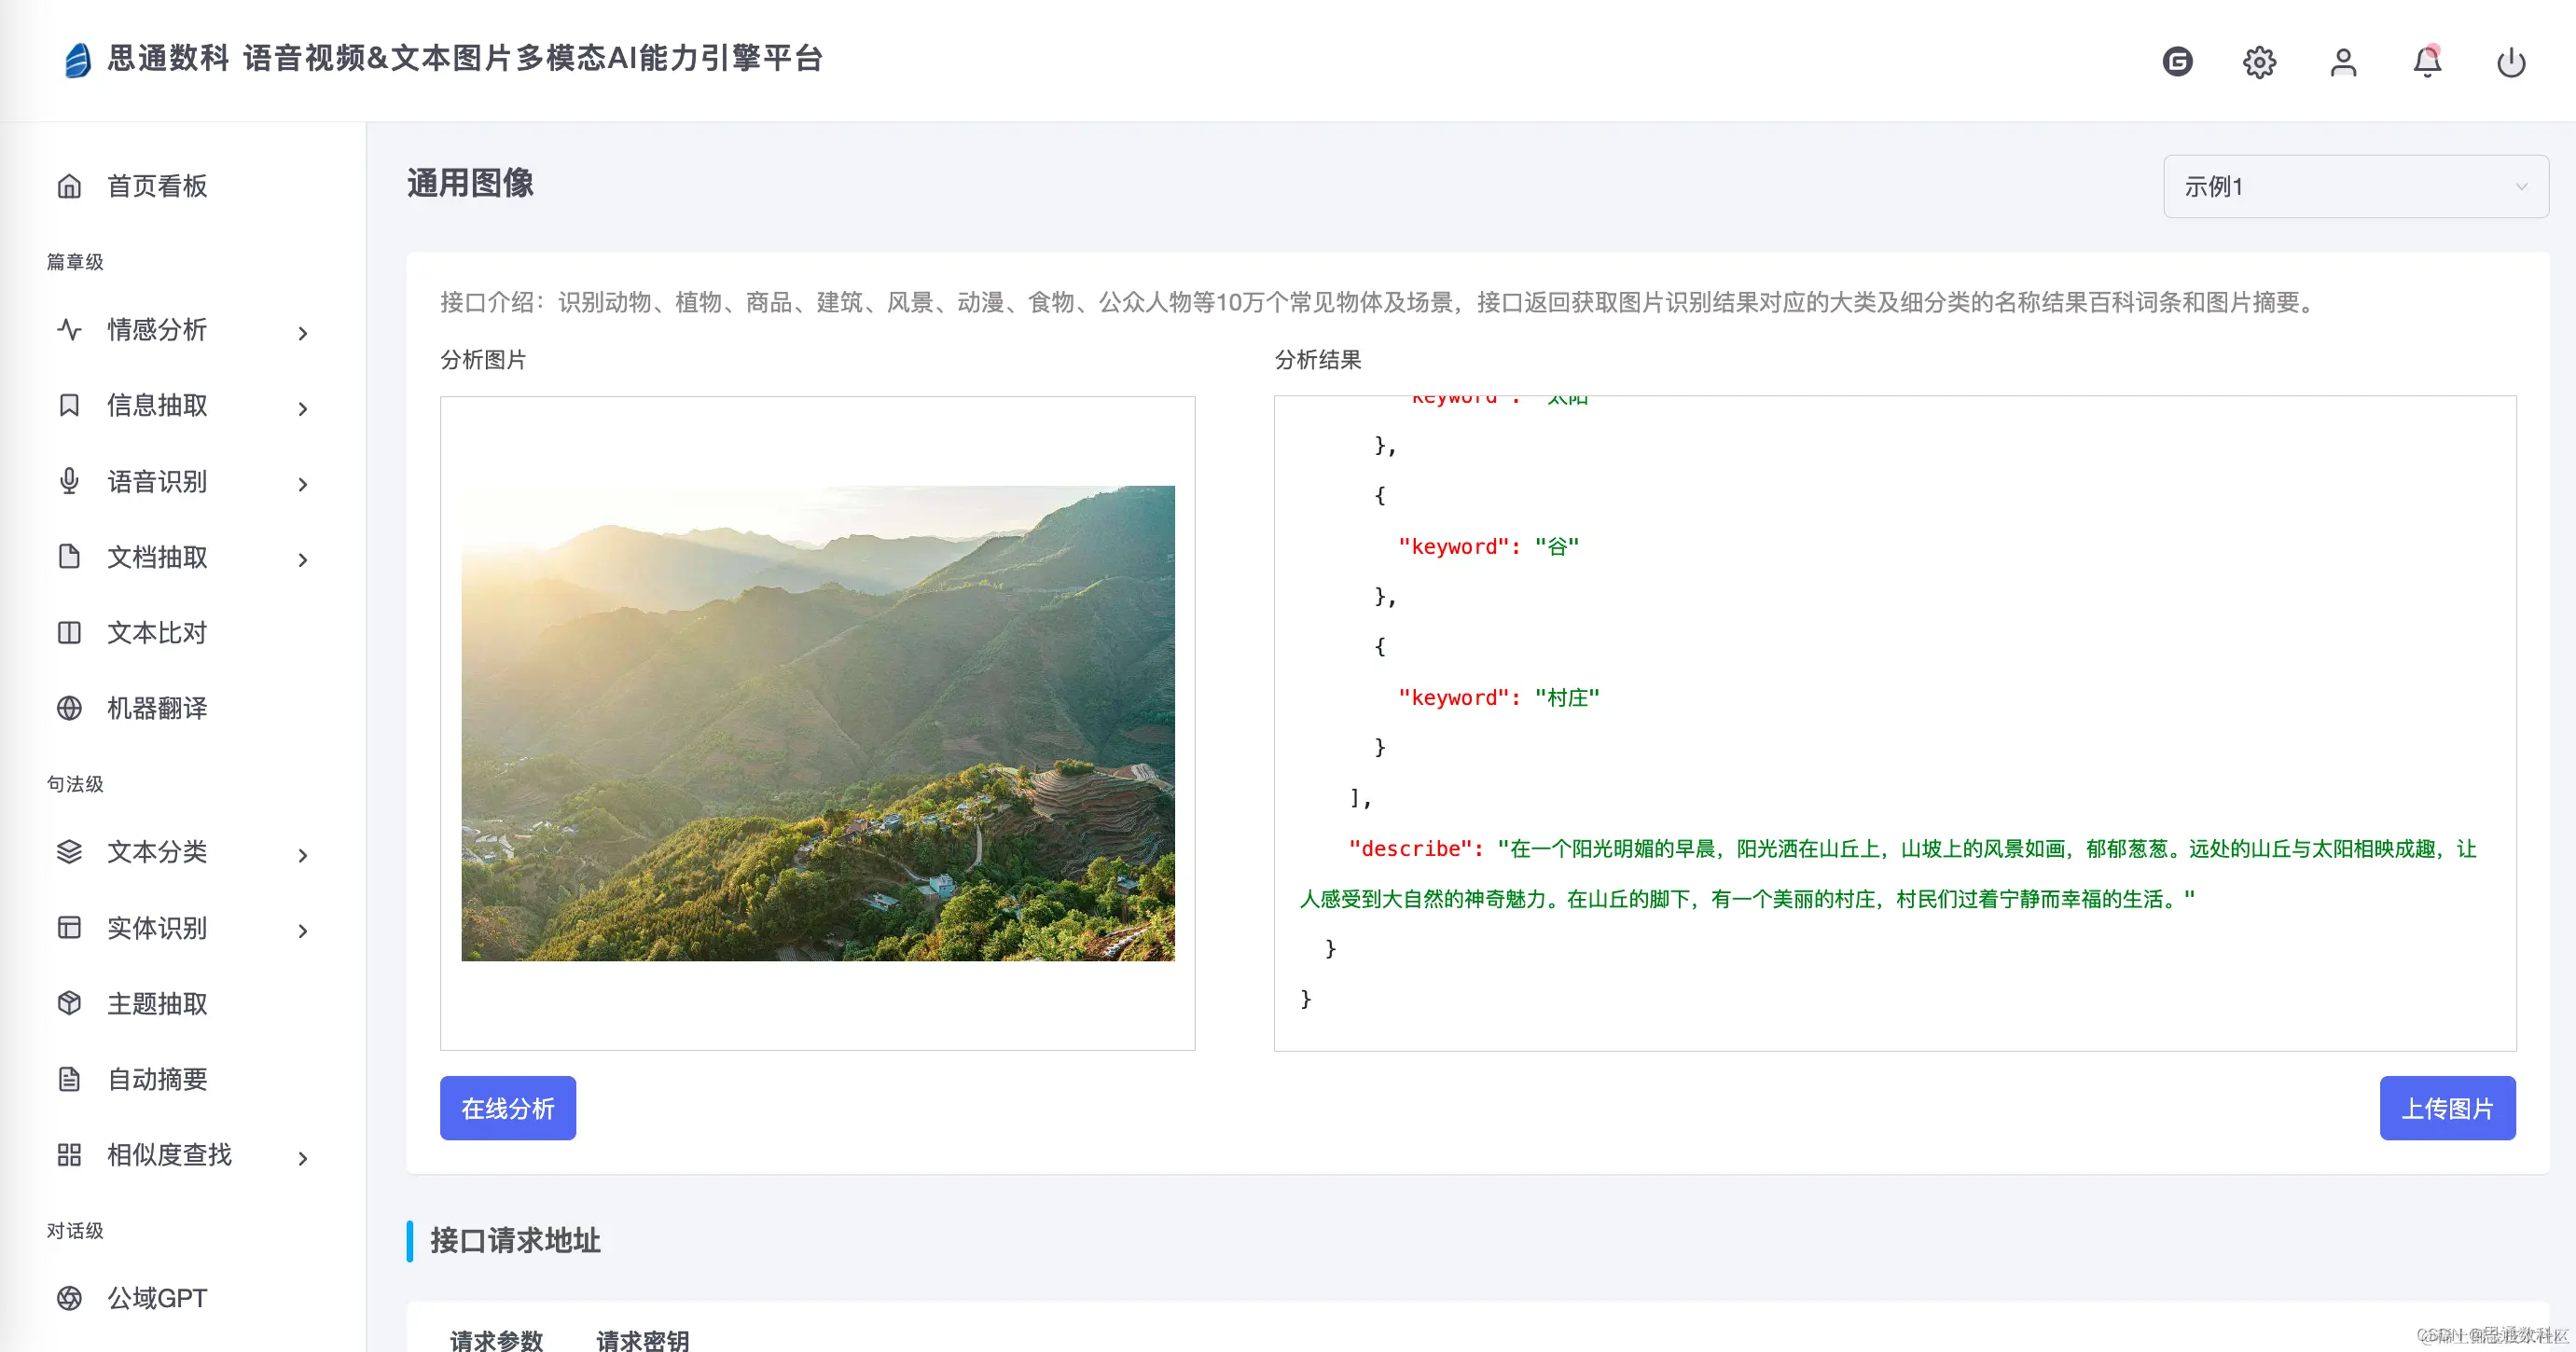This screenshot has height=1352, width=2576.
Task: Switch to the 请求参数 tab
Action: 497,1338
